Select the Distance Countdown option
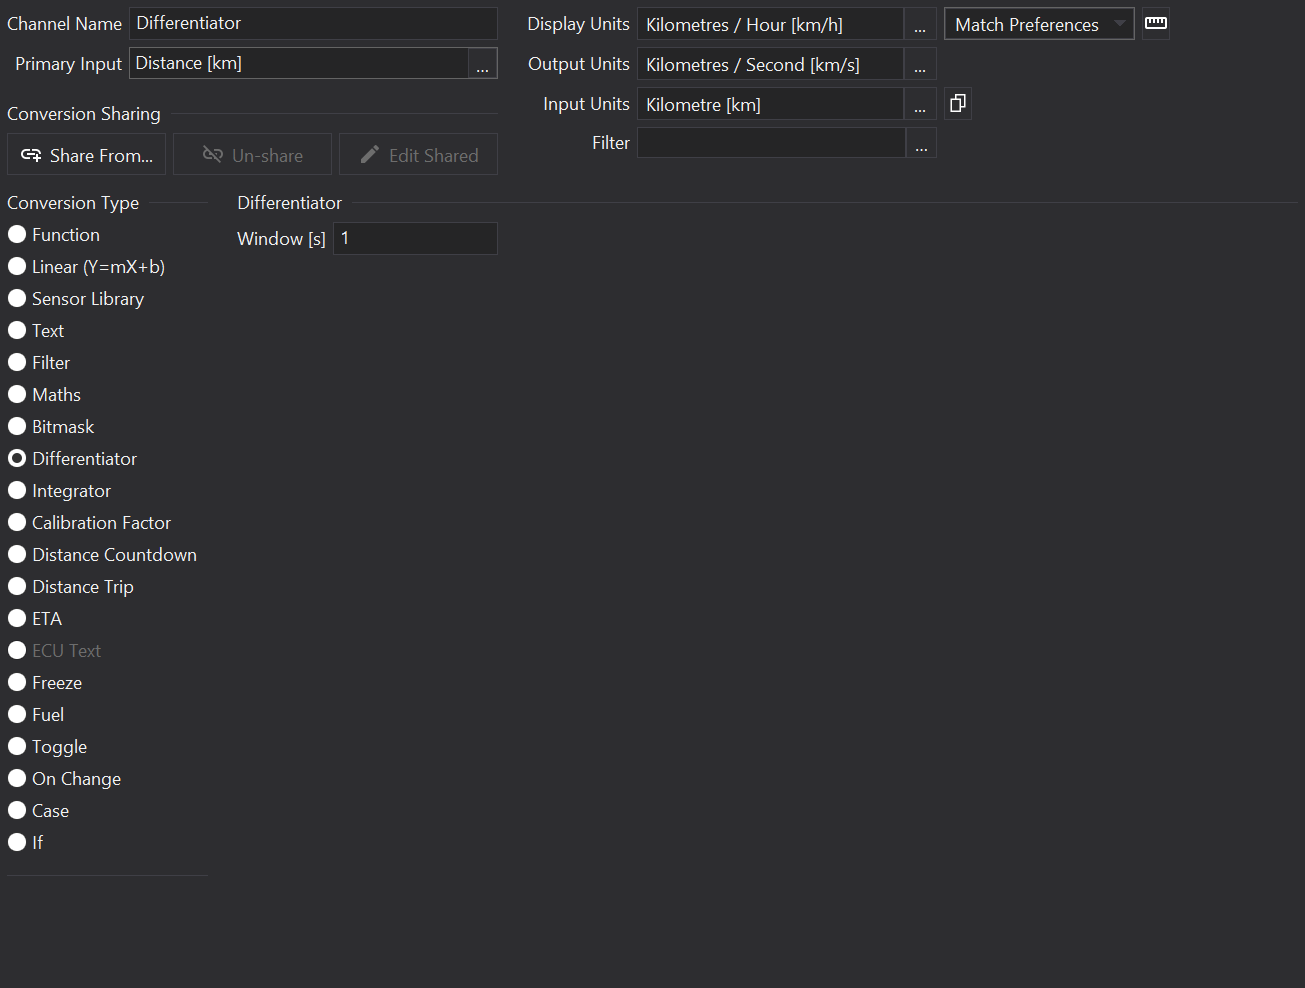 click(17, 555)
